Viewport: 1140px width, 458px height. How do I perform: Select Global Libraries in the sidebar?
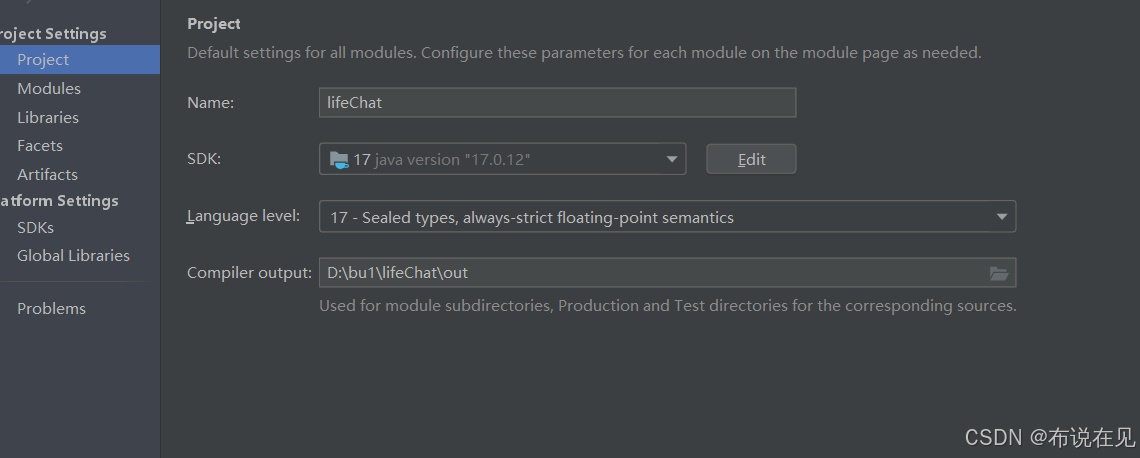point(73,256)
